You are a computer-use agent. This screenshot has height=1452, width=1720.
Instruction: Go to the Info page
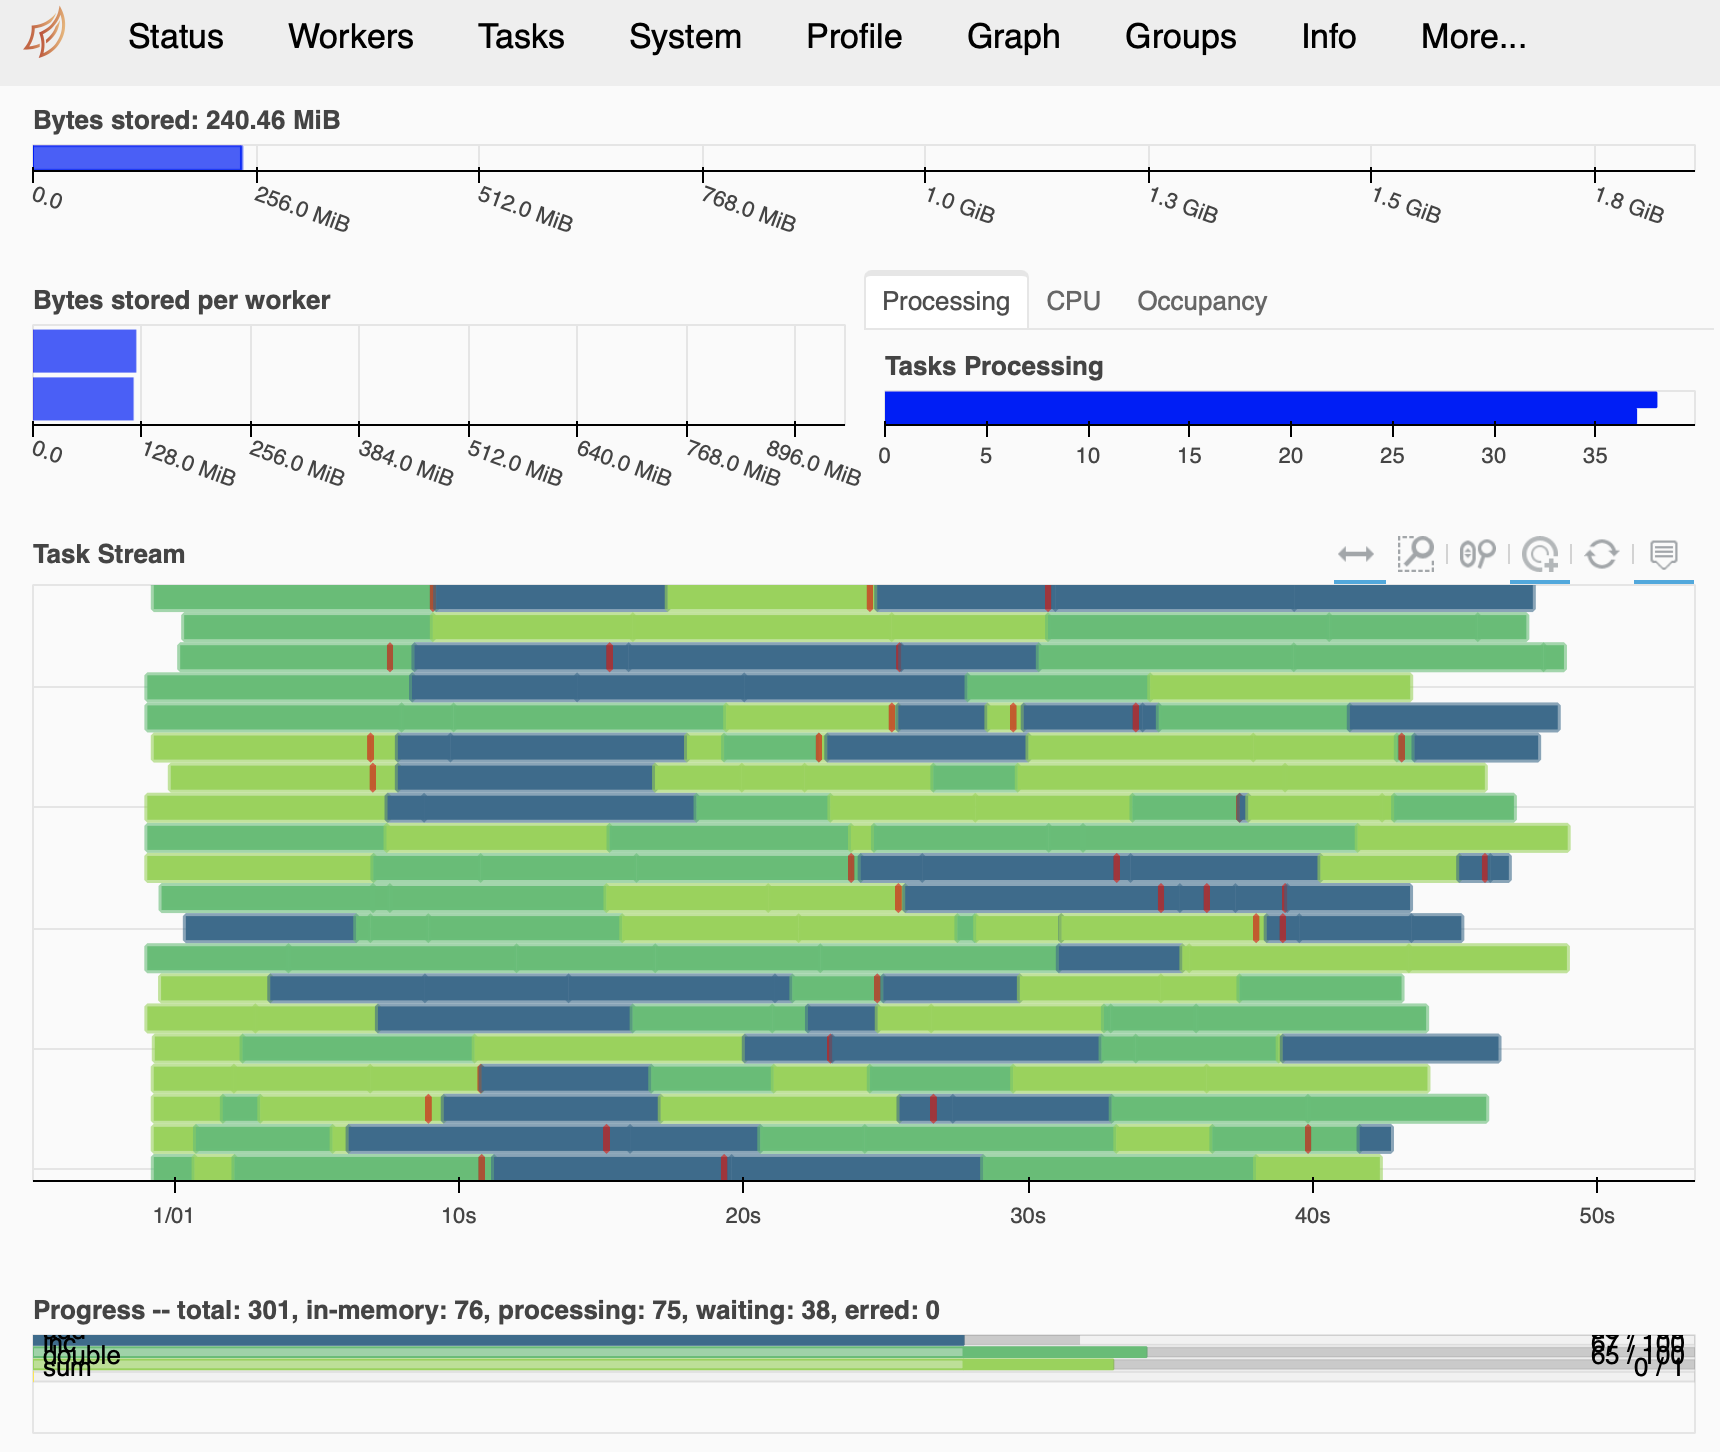point(1328,37)
